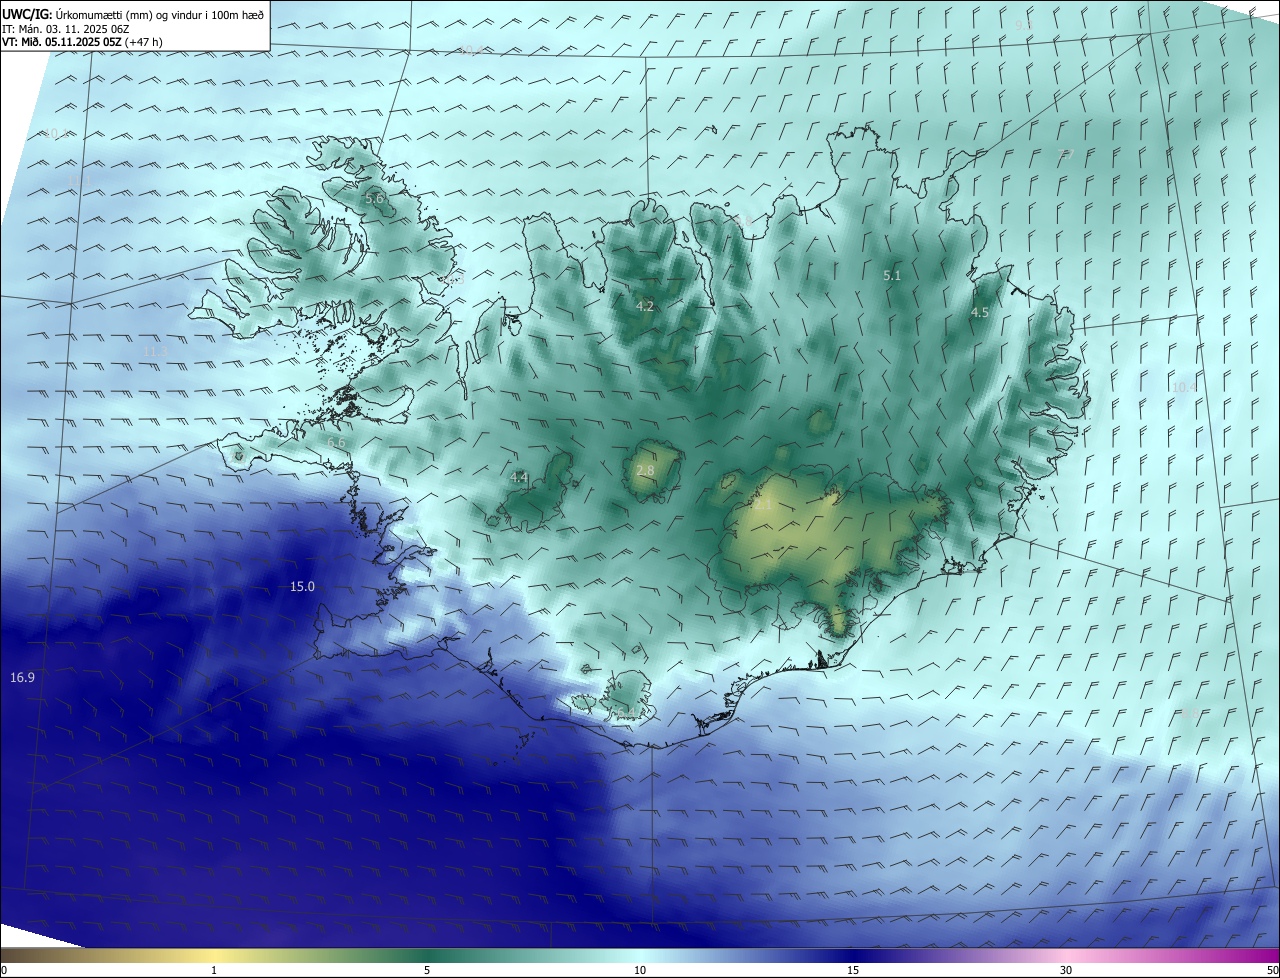Click the 4.2 value on the map

point(645,306)
